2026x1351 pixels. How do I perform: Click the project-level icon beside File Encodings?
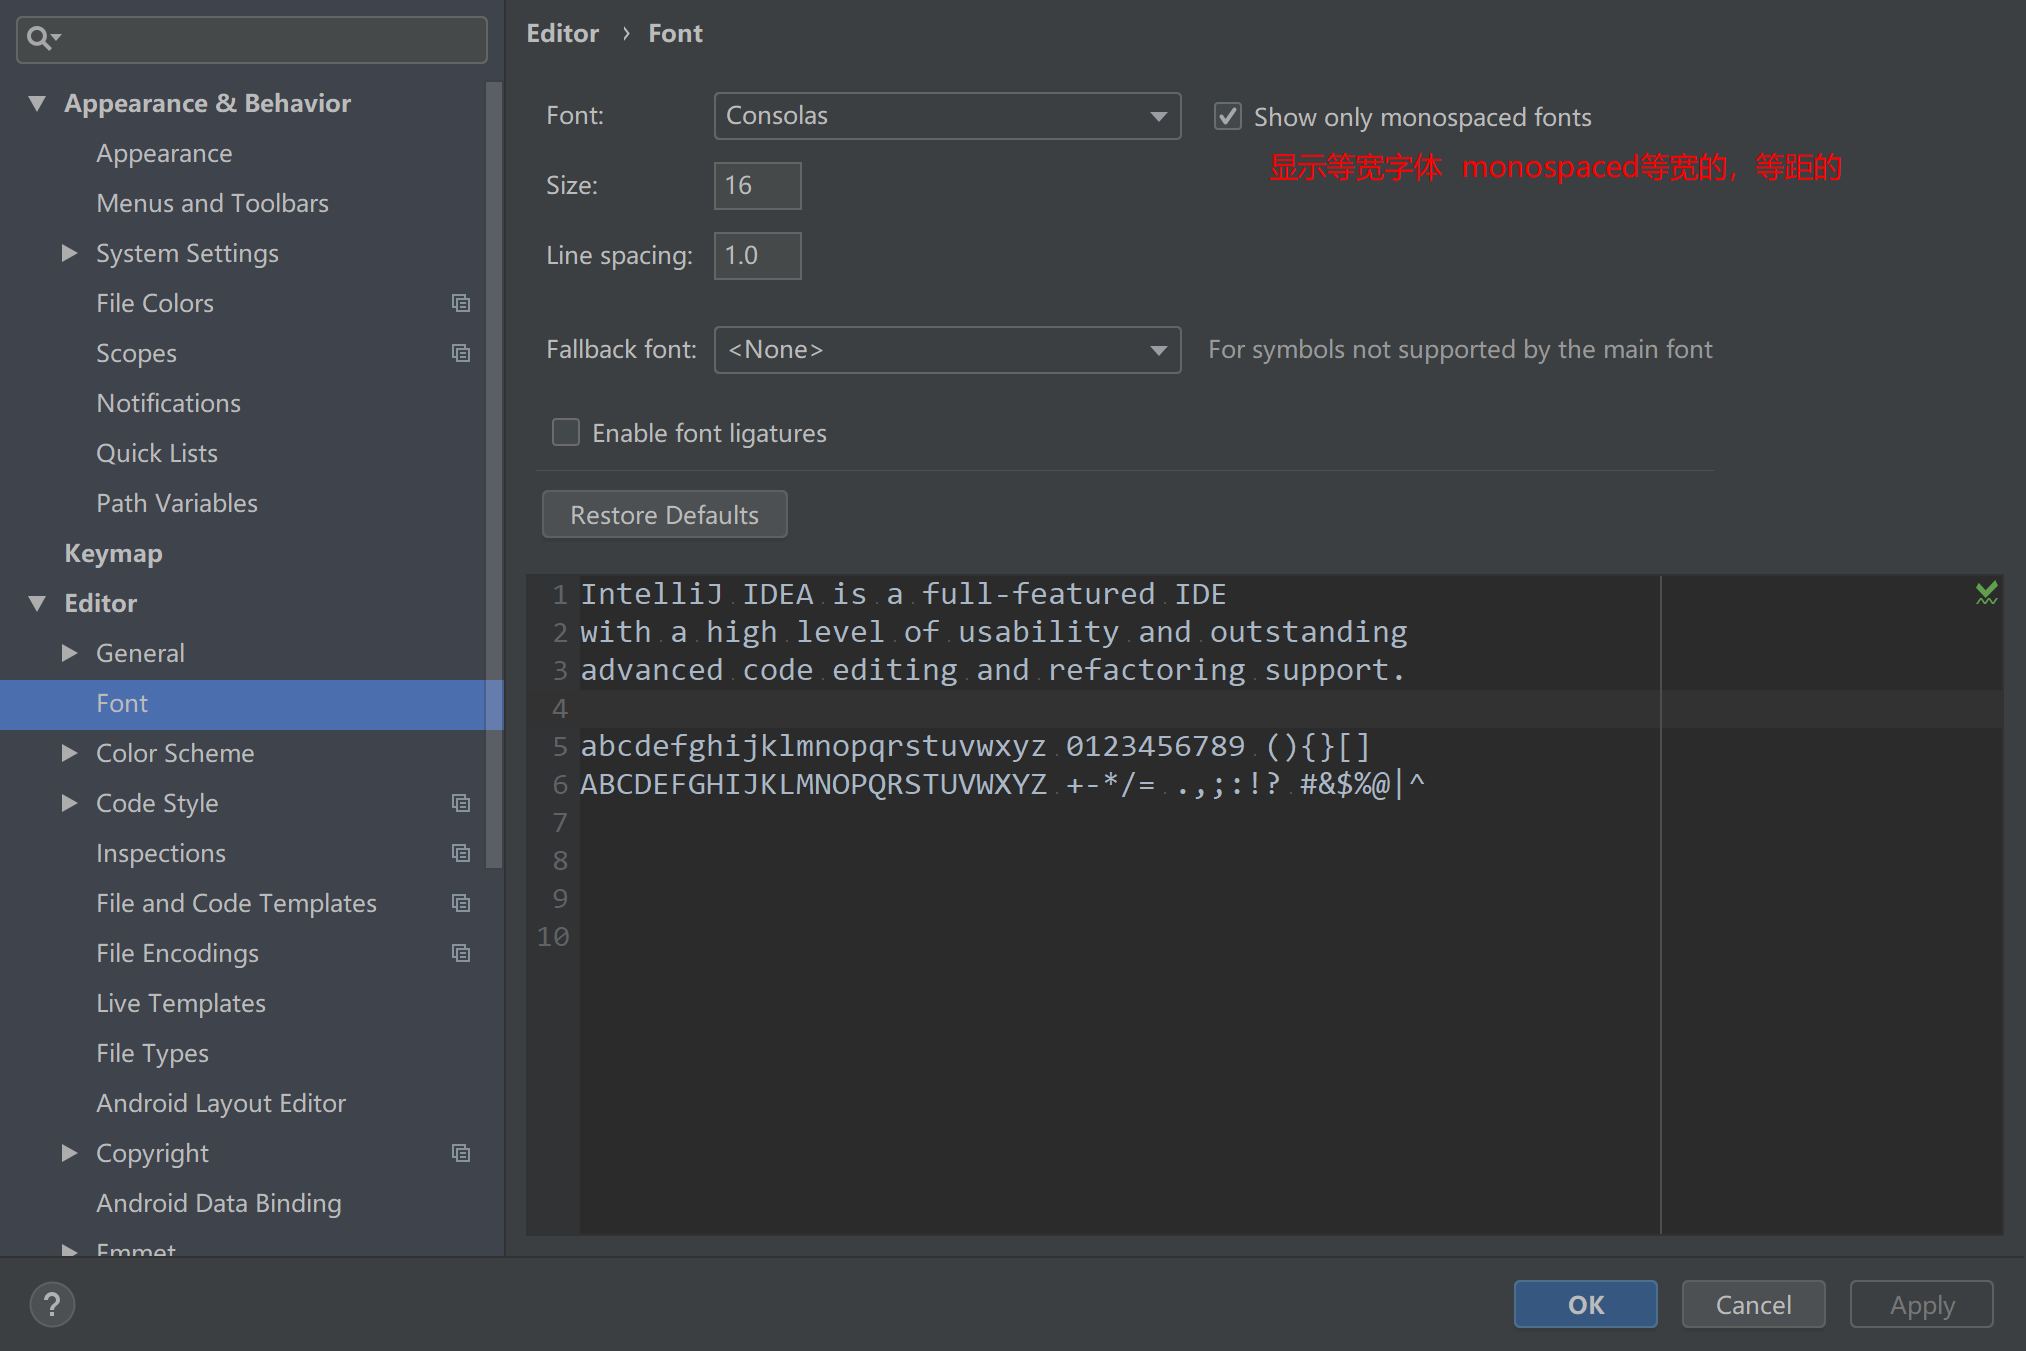(461, 953)
